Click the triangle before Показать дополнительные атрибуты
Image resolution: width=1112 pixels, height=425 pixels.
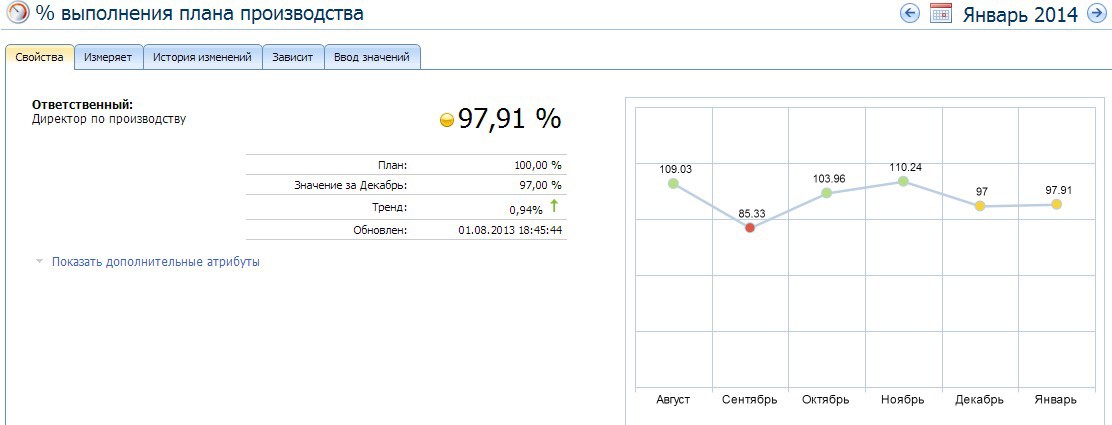pyautogui.click(x=40, y=262)
